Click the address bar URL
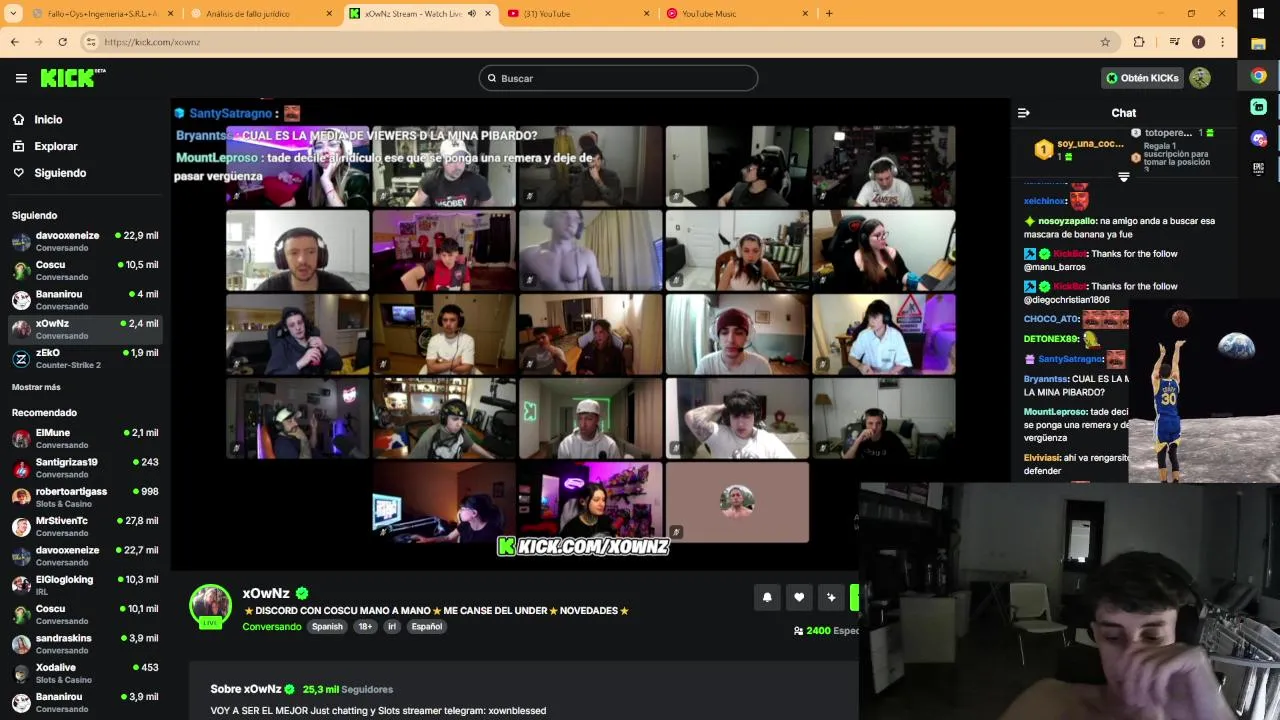 (152, 42)
